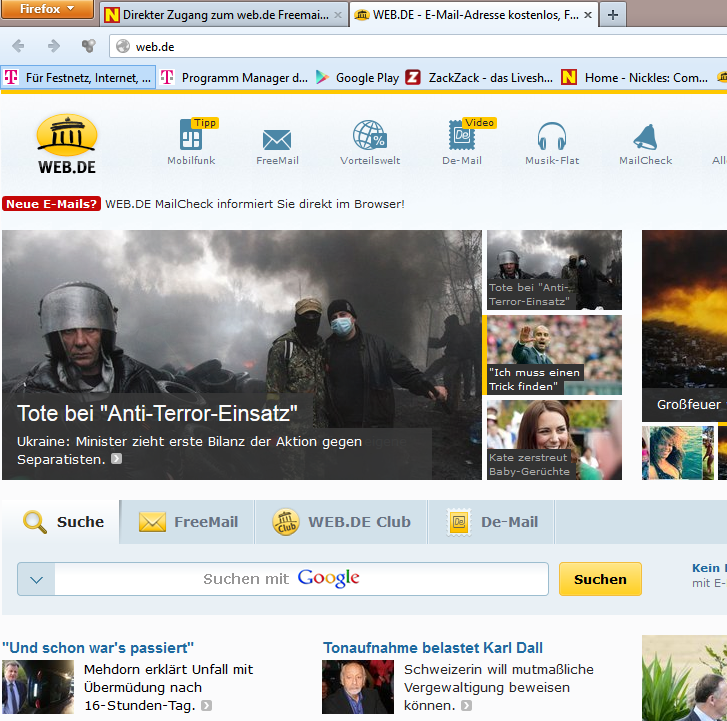Select the Kate zerstreut Baby-Gerüchte thumbnail

tap(554, 440)
